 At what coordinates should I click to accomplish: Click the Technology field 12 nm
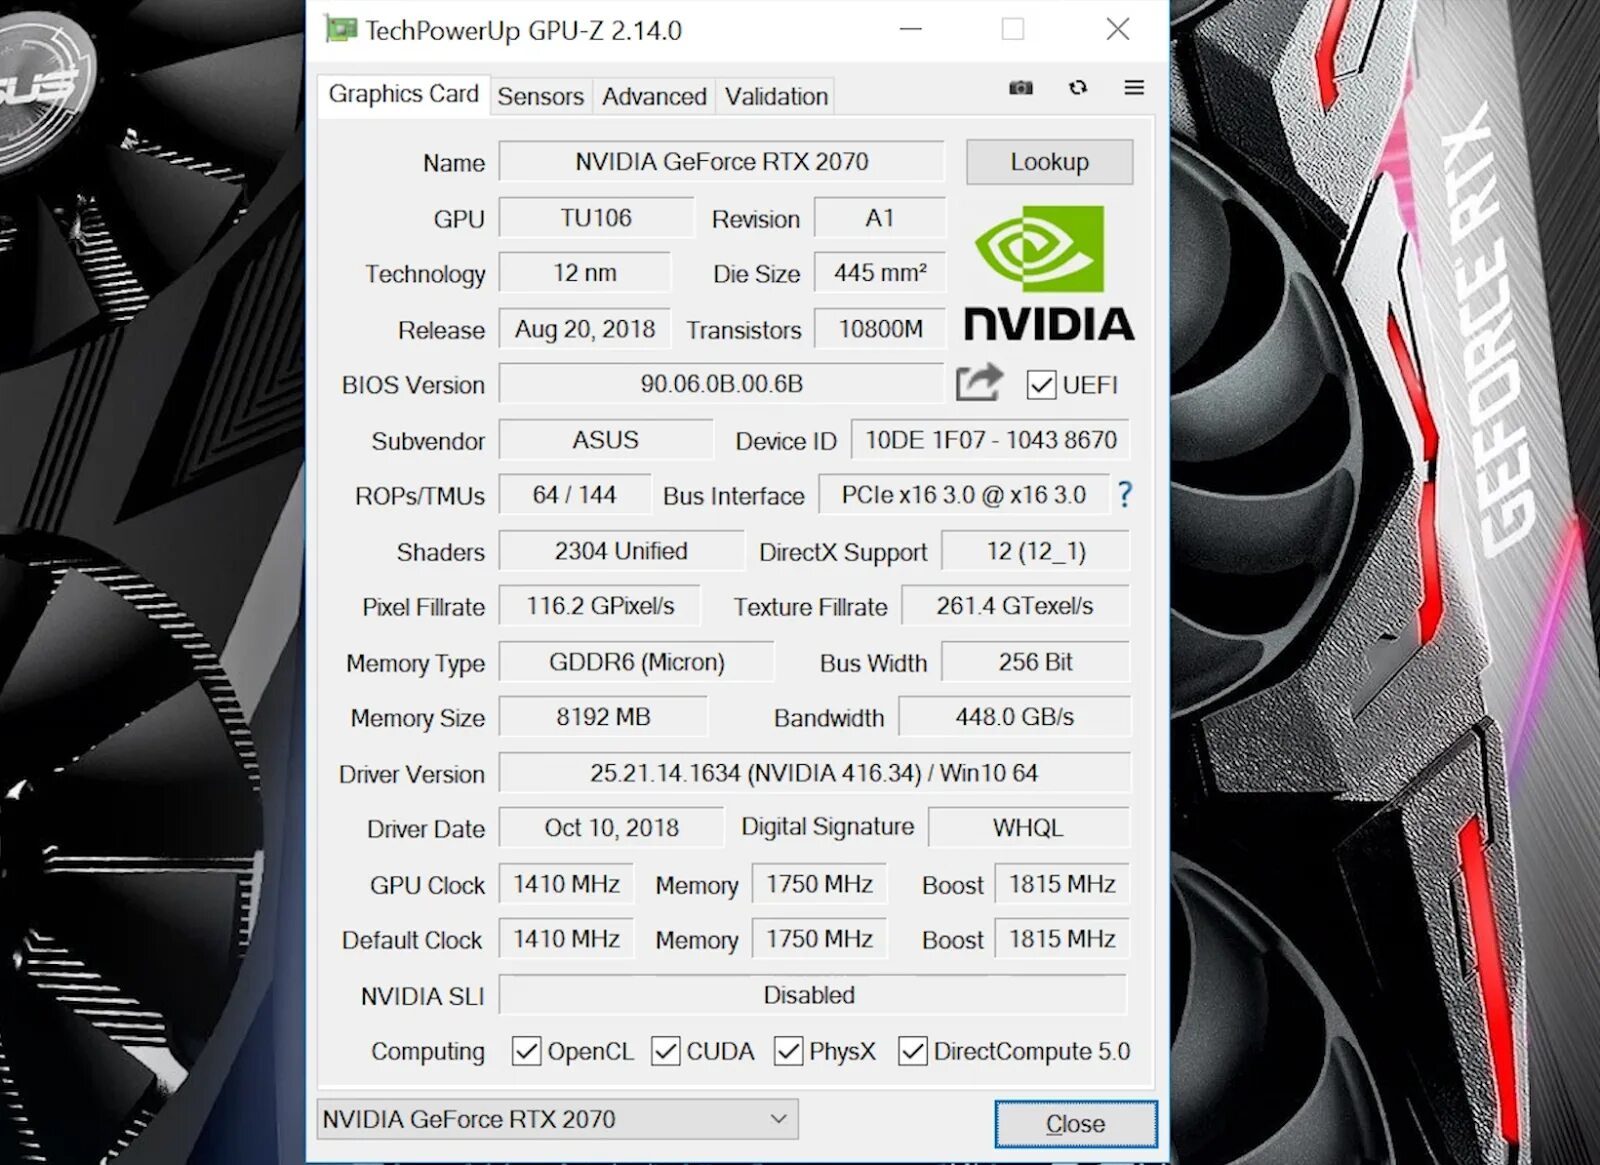point(585,273)
